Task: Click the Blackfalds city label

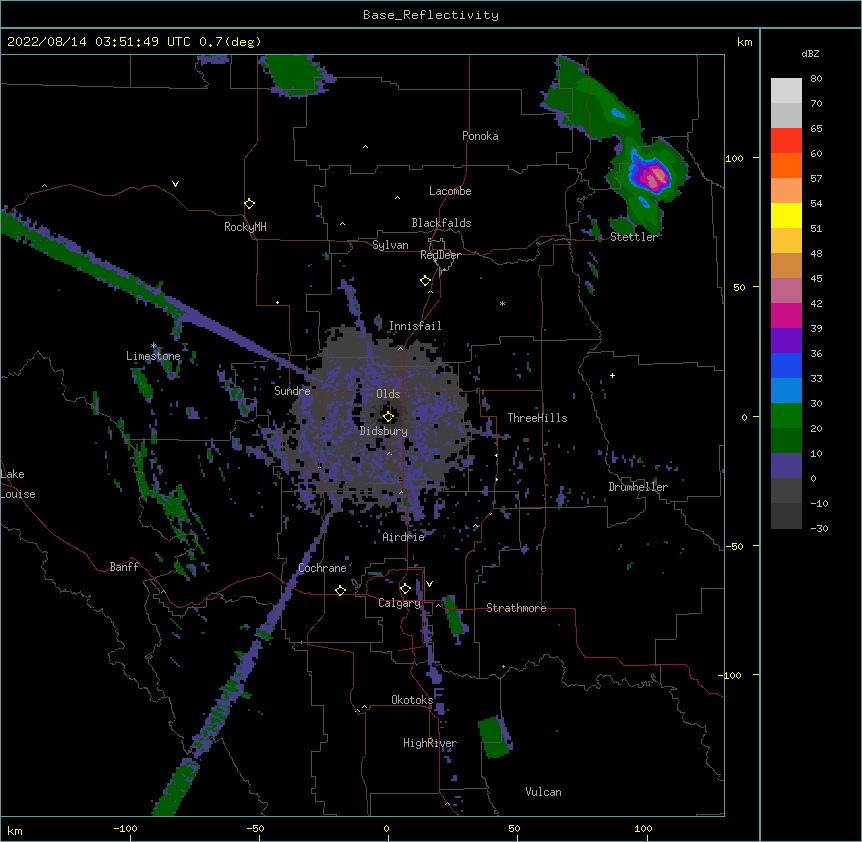Action: click(441, 223)
